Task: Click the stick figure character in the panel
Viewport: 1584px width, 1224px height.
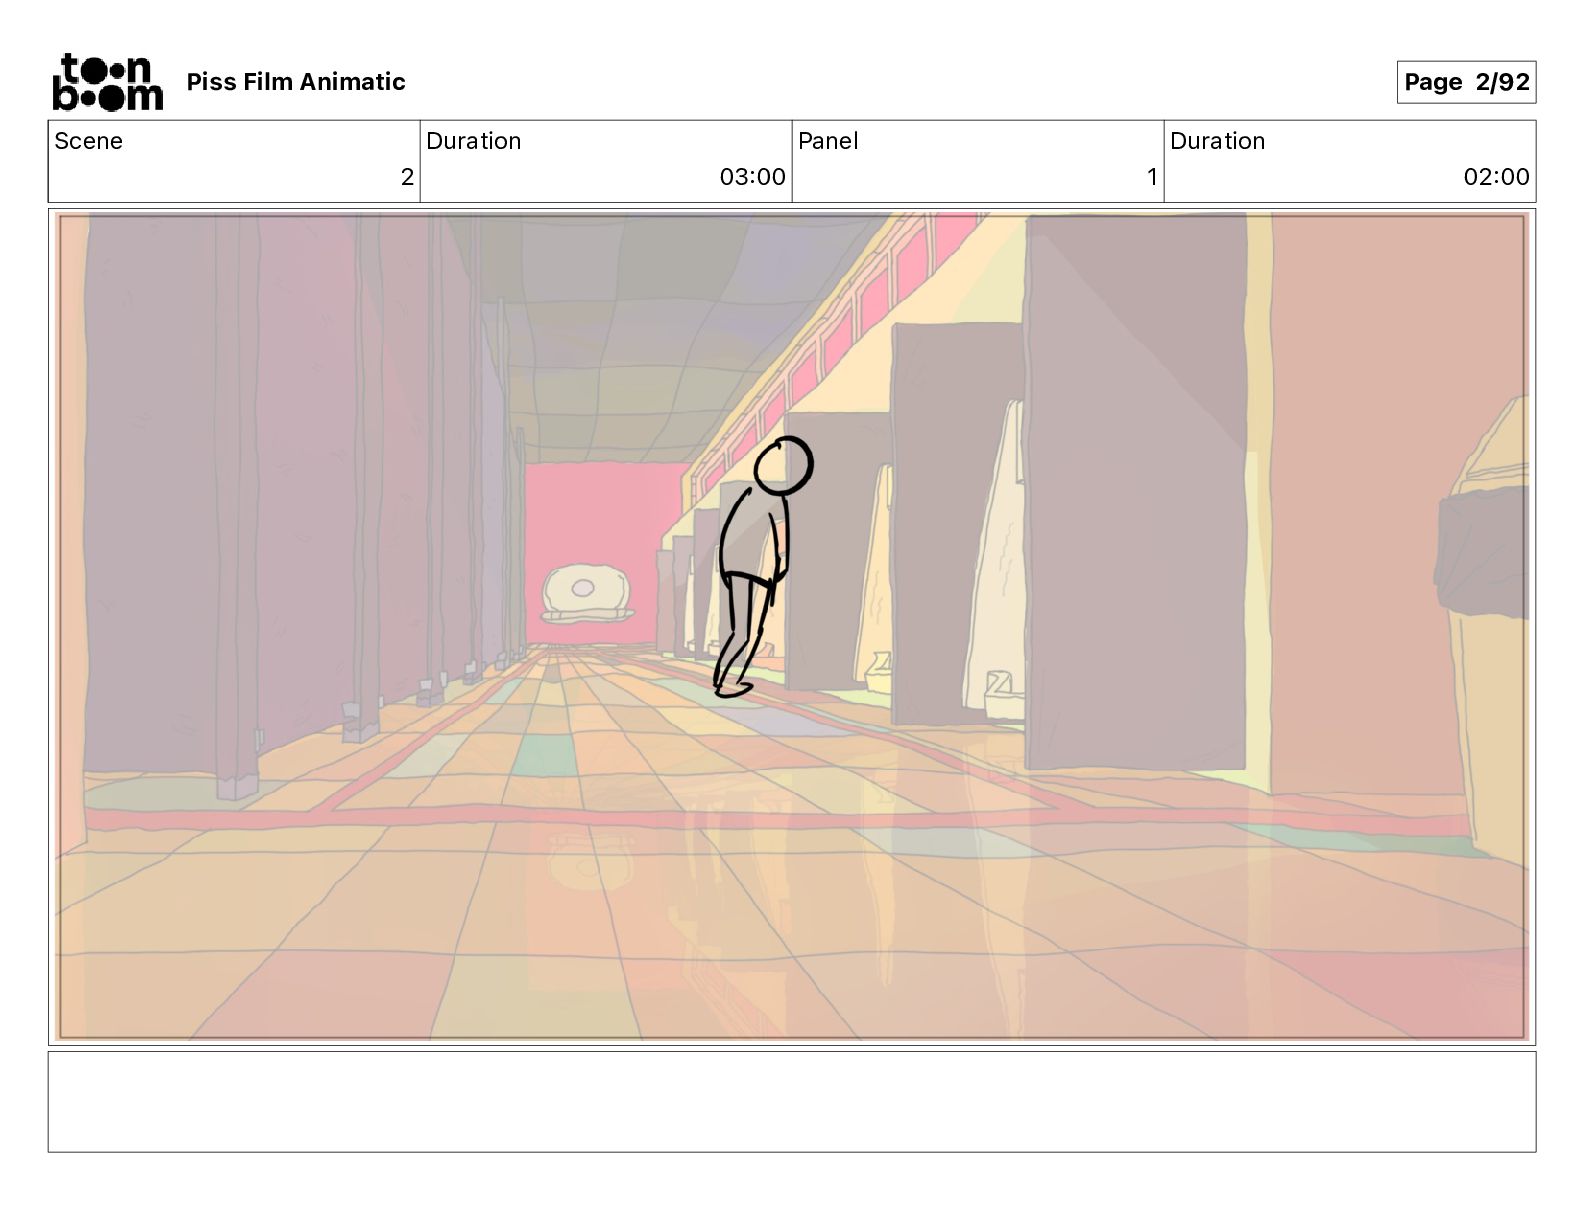Action: [765, 566]
